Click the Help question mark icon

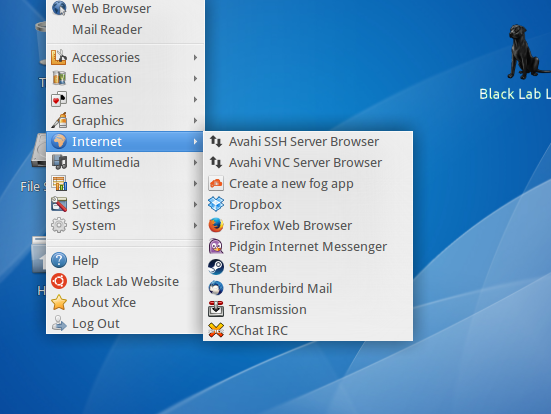coord(59,260)
